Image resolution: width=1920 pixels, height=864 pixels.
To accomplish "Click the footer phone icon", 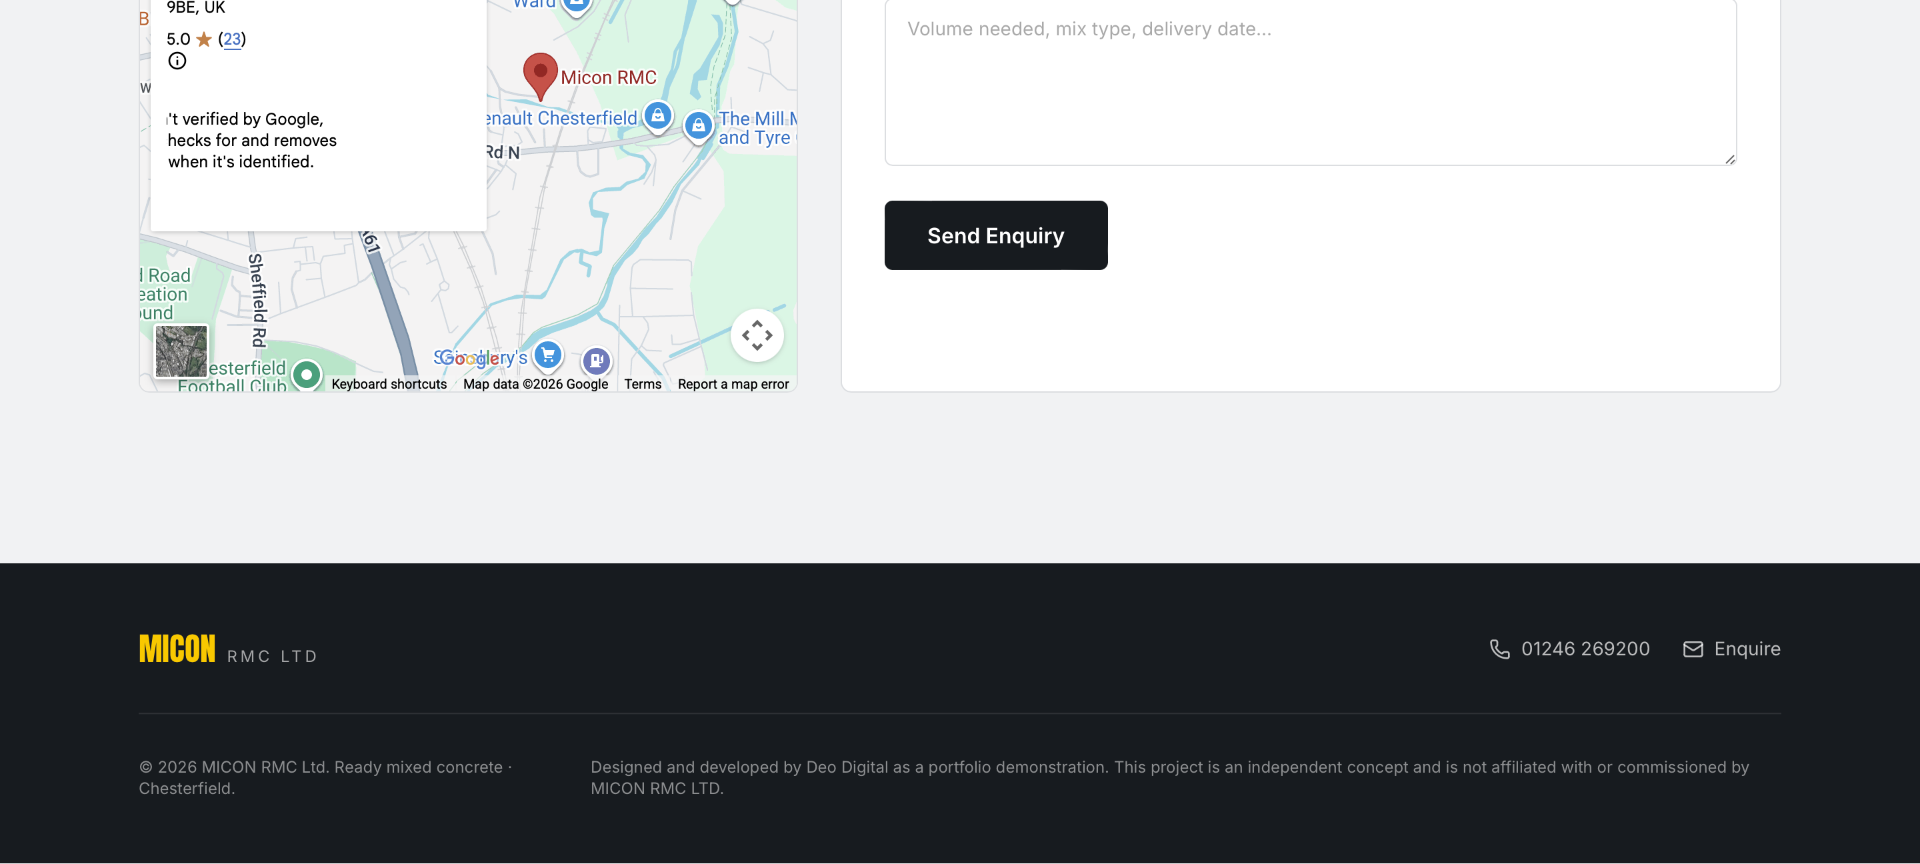I will 1500,649.
